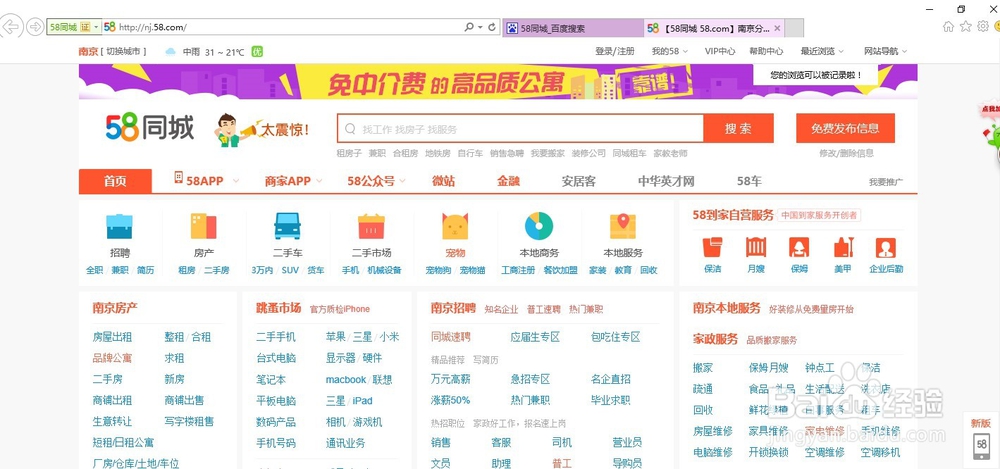Click the 房产 building icon
Image resolution: width=1000 pixels, height=469 pixels.
pyautogui.click(x=203, y=227)
